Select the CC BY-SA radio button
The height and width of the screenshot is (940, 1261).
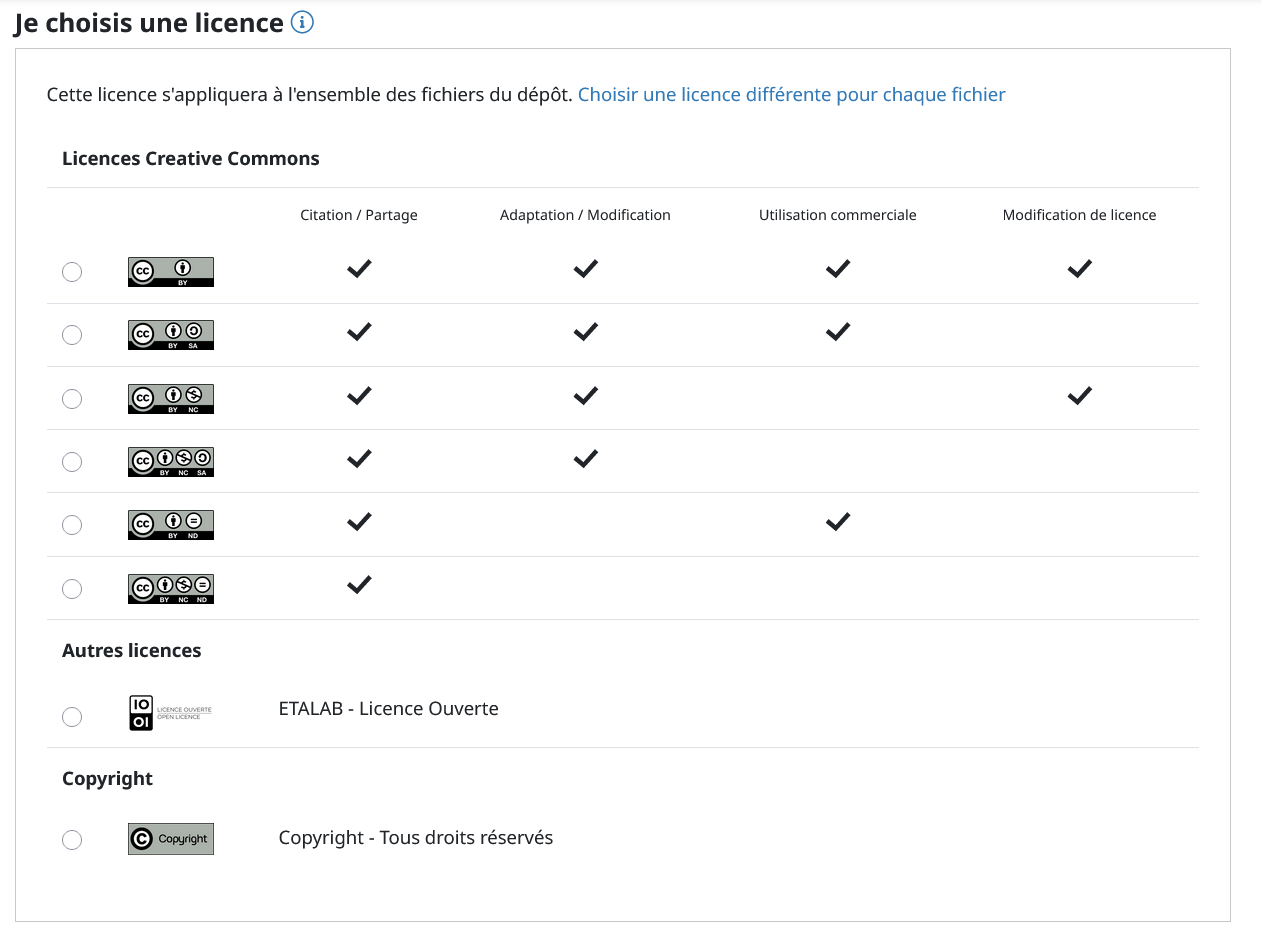click(72, 335)
